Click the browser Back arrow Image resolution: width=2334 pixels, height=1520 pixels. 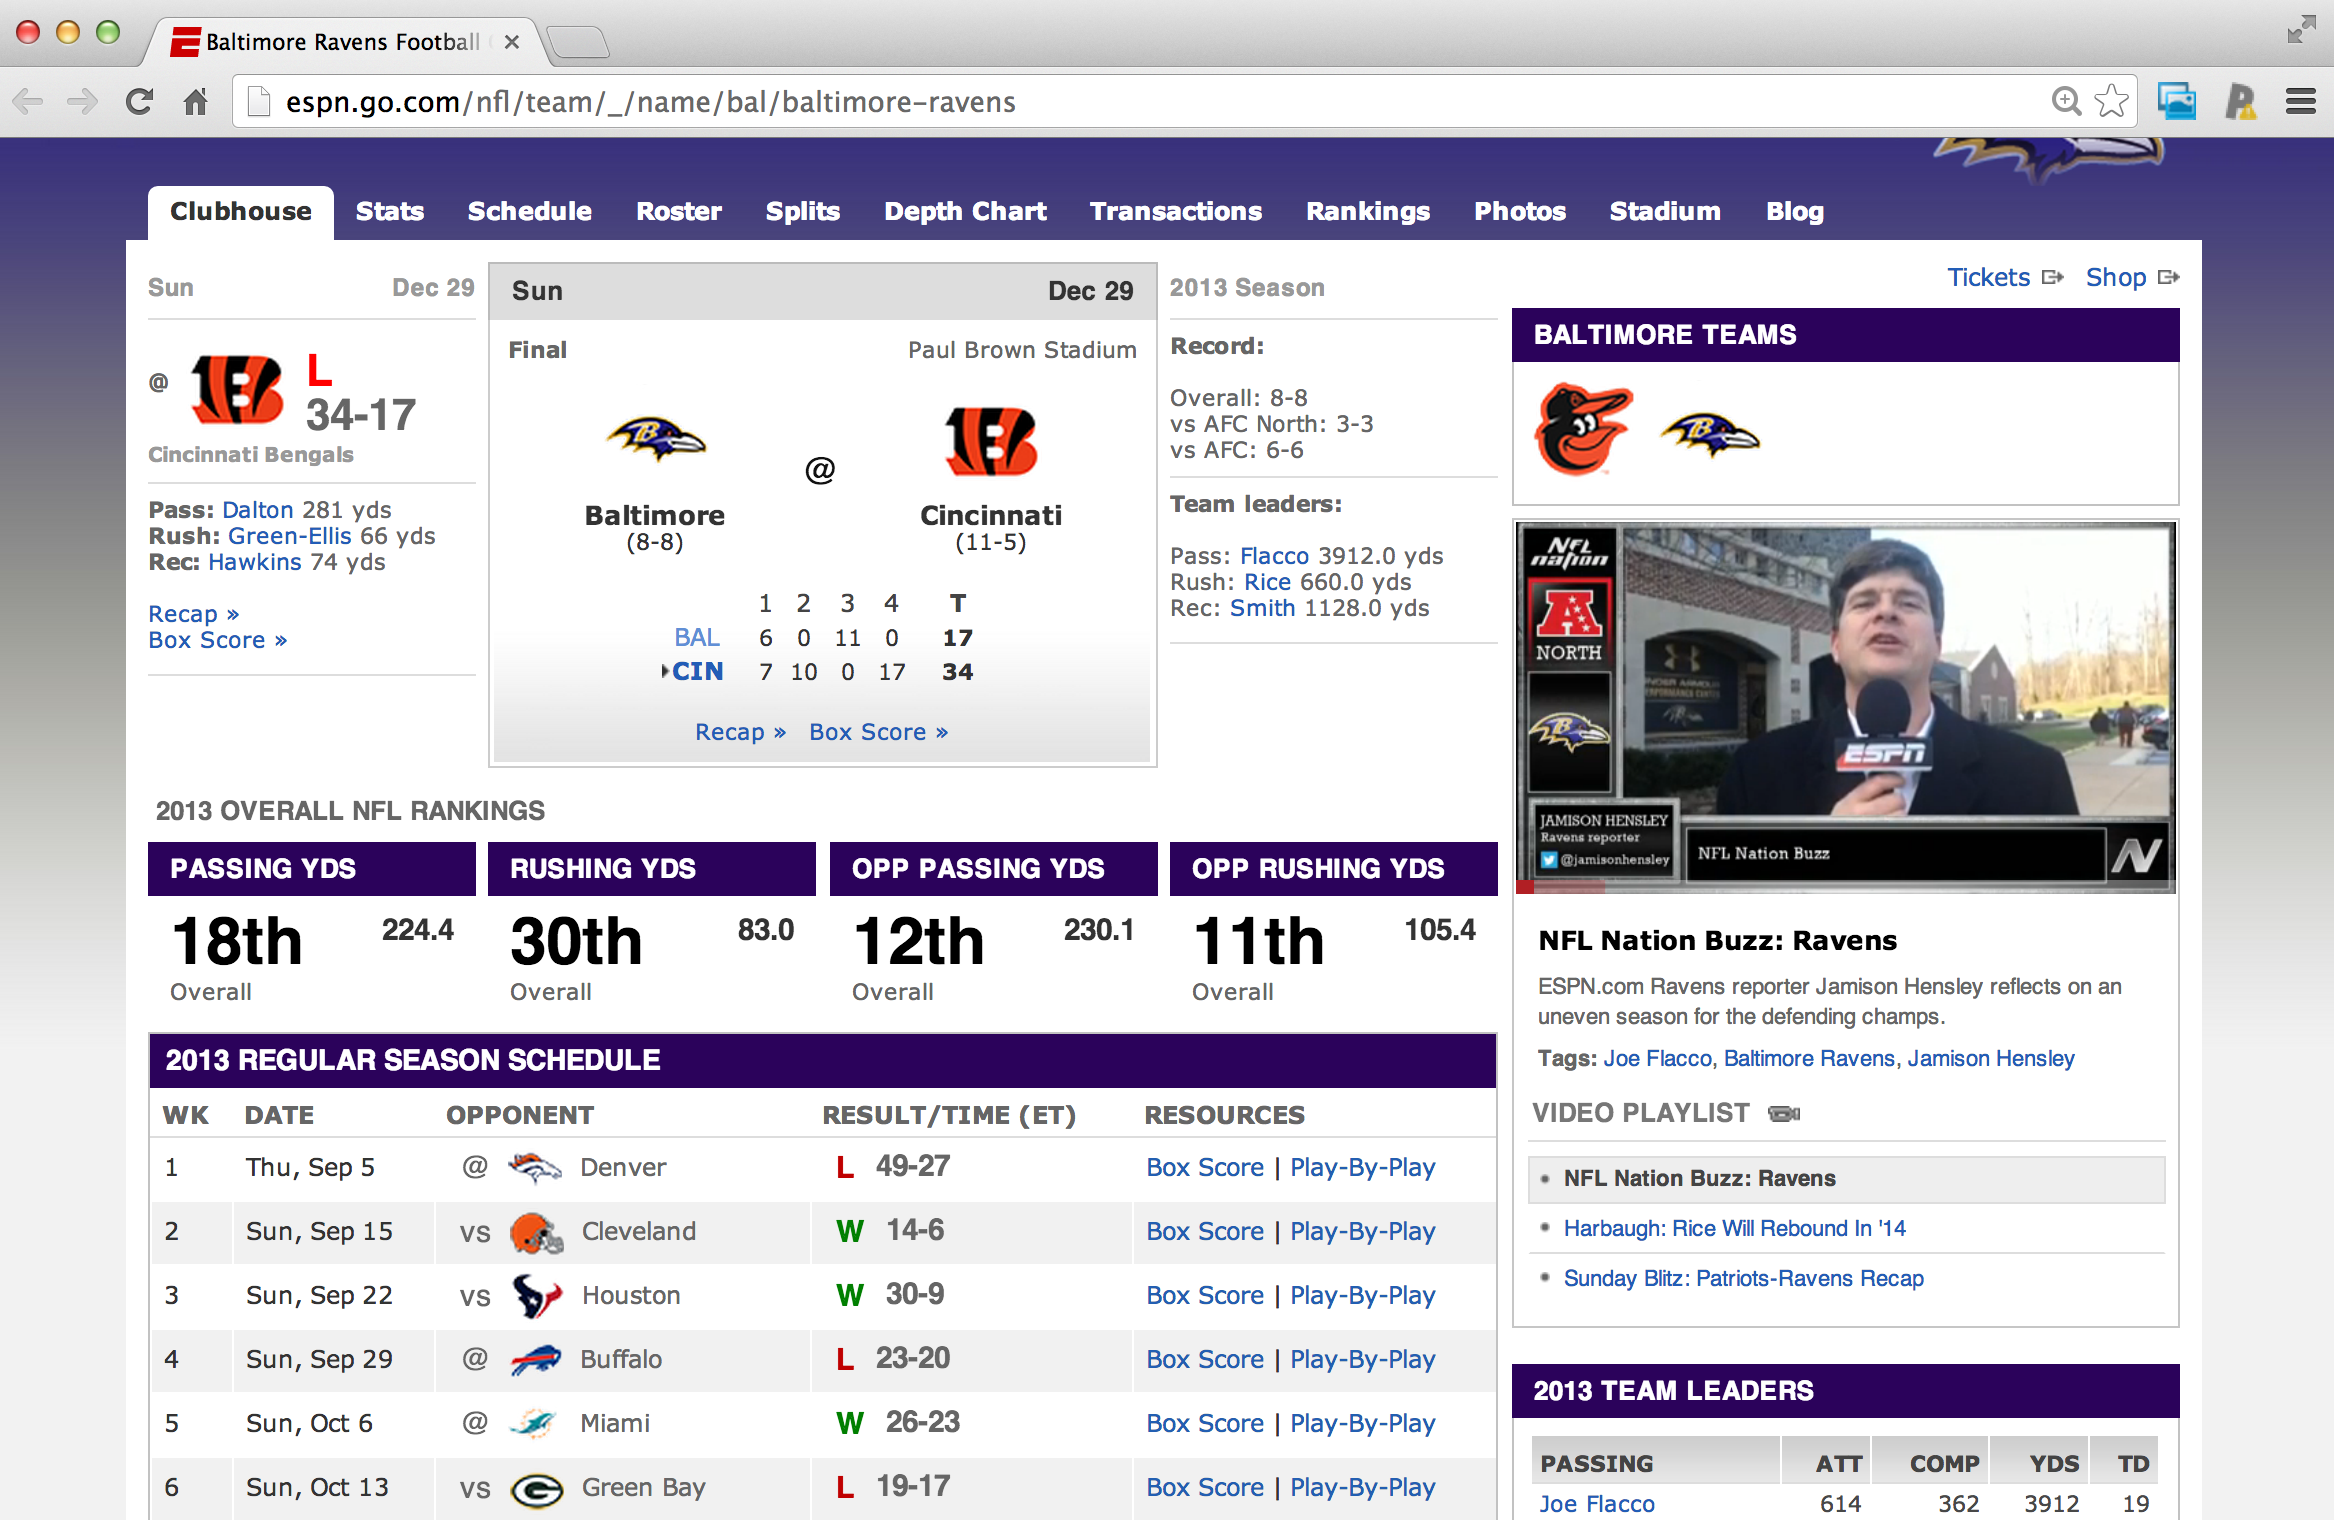pyautogui.click(x=28, y=101)
